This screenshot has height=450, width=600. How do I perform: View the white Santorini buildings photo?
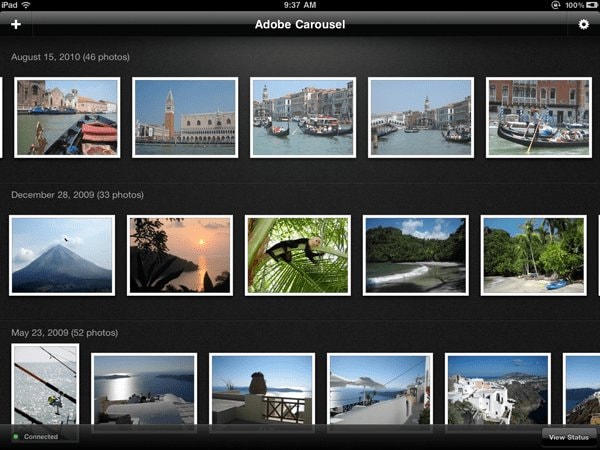click(497, 390)
